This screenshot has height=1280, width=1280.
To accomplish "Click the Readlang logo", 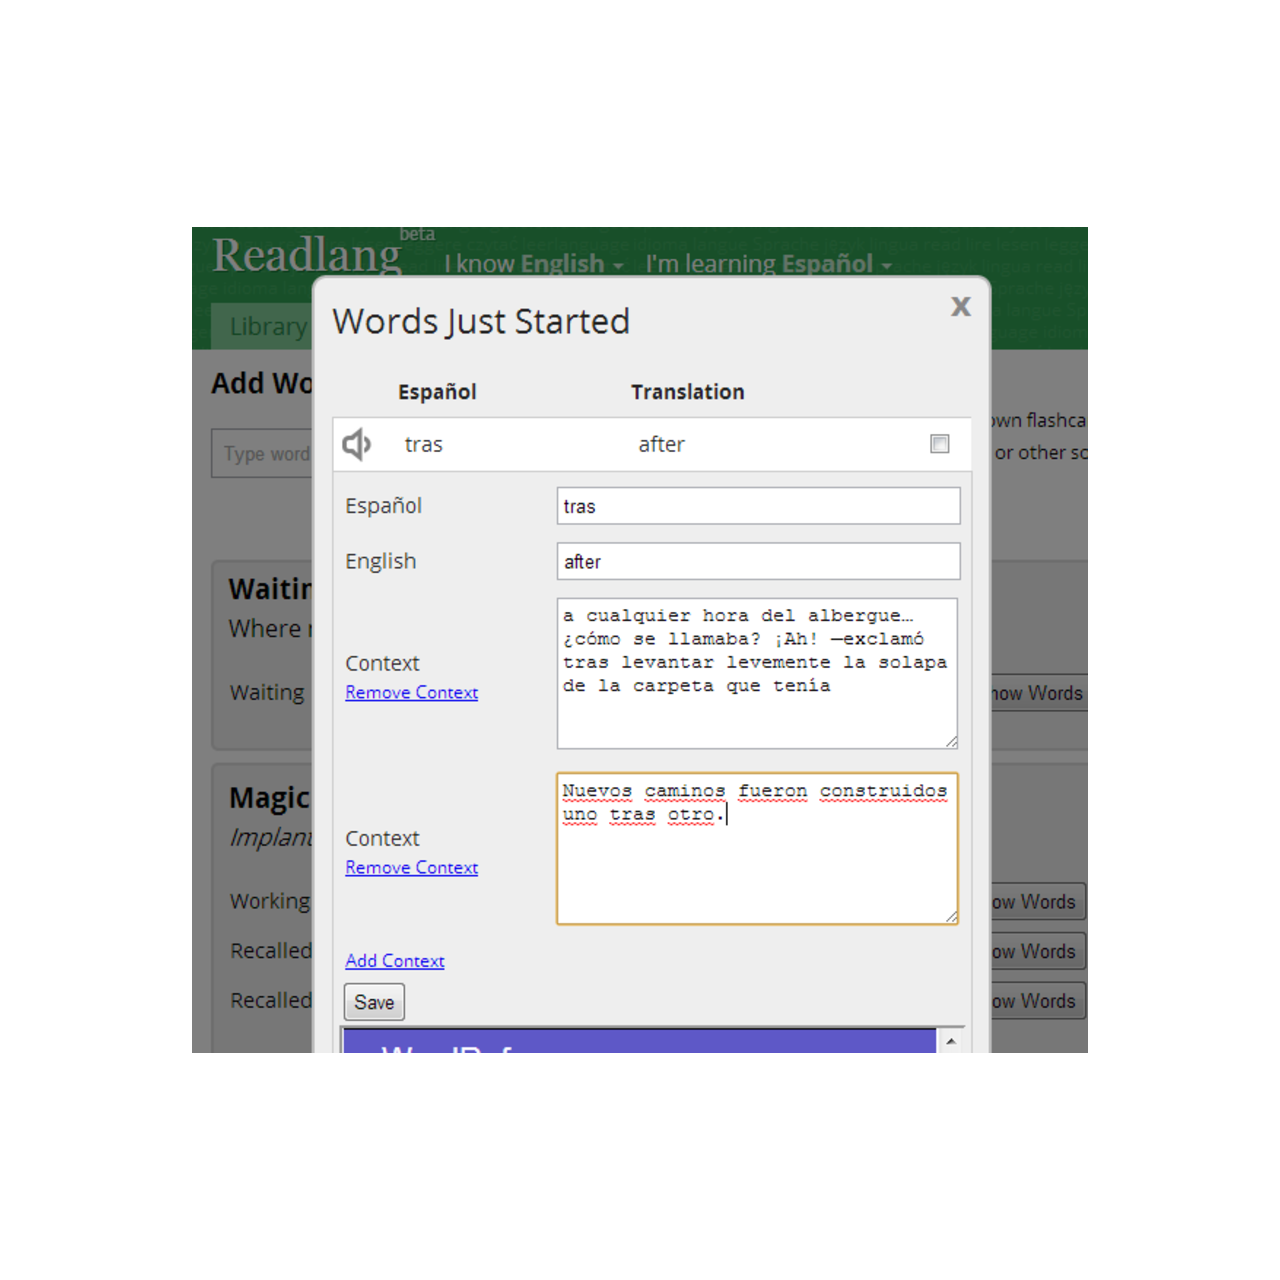I will click(306, 258).
